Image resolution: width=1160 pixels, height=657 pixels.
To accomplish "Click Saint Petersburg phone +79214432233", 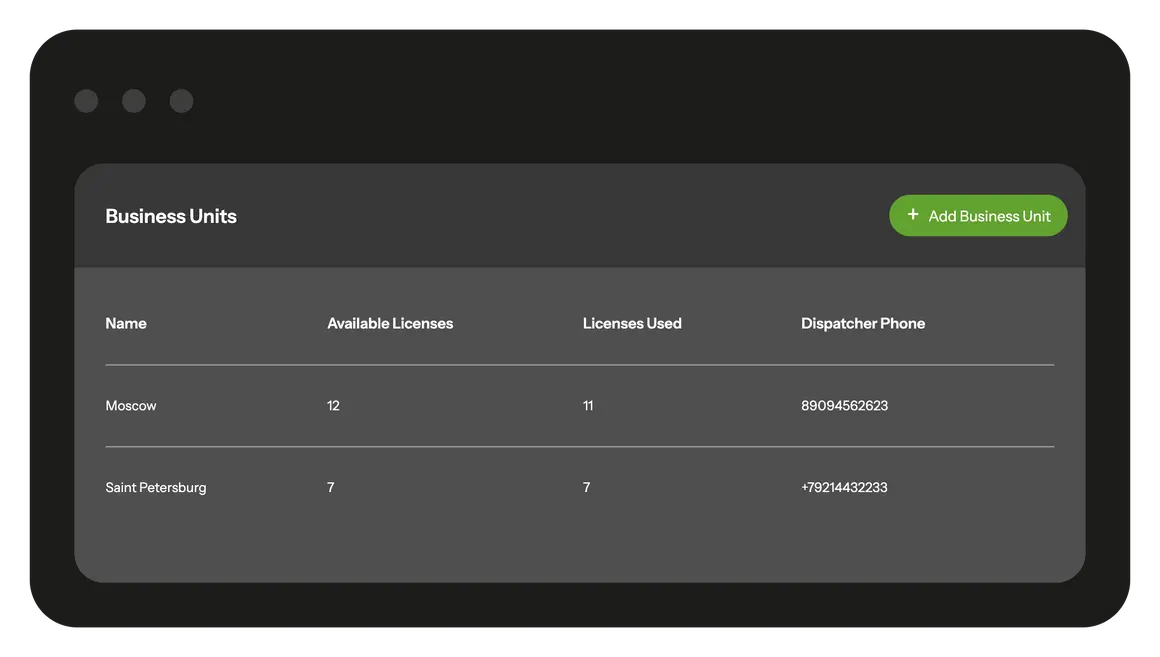I will 844,488.
